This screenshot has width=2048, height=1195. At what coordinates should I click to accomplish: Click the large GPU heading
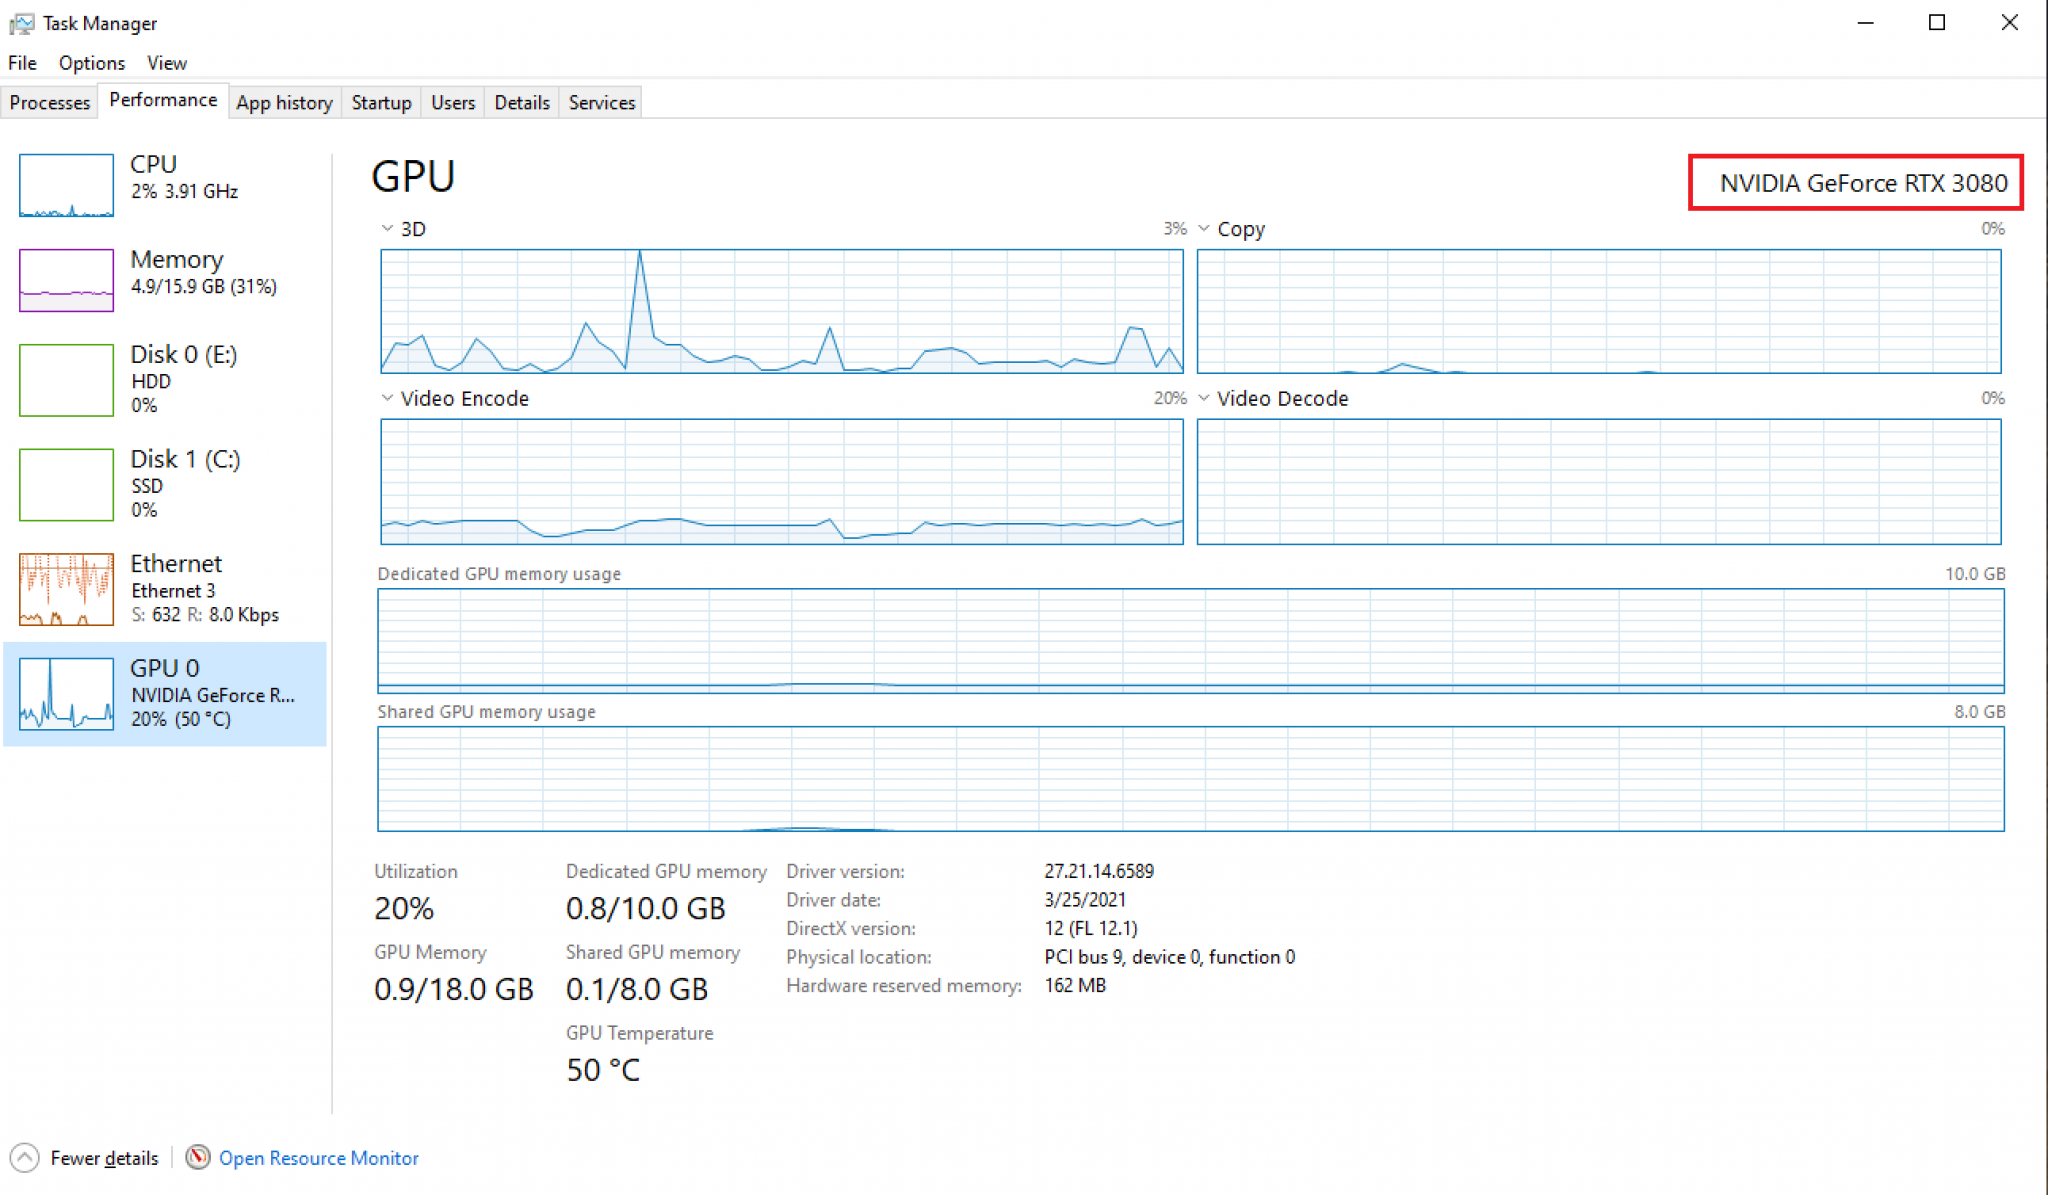click(413, 177)
